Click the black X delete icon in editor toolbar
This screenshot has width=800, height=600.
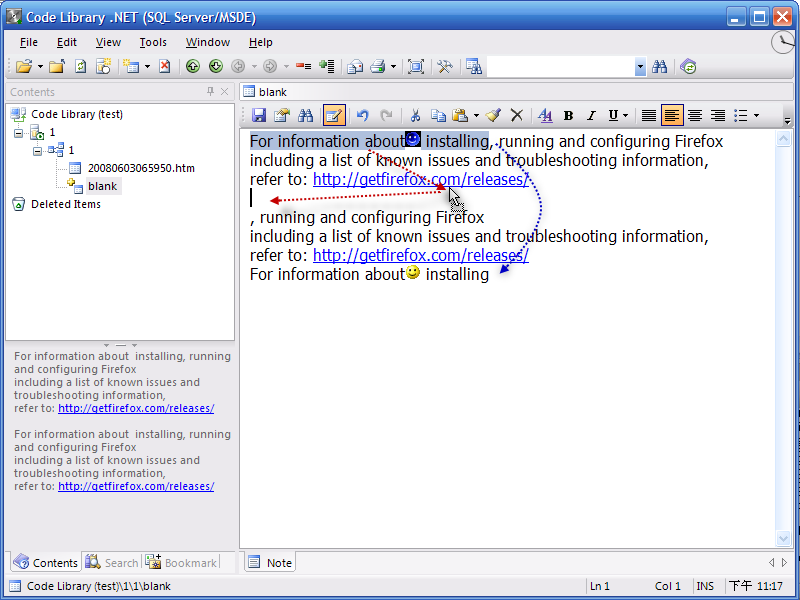pyautogui.click(x=516, y=115)
